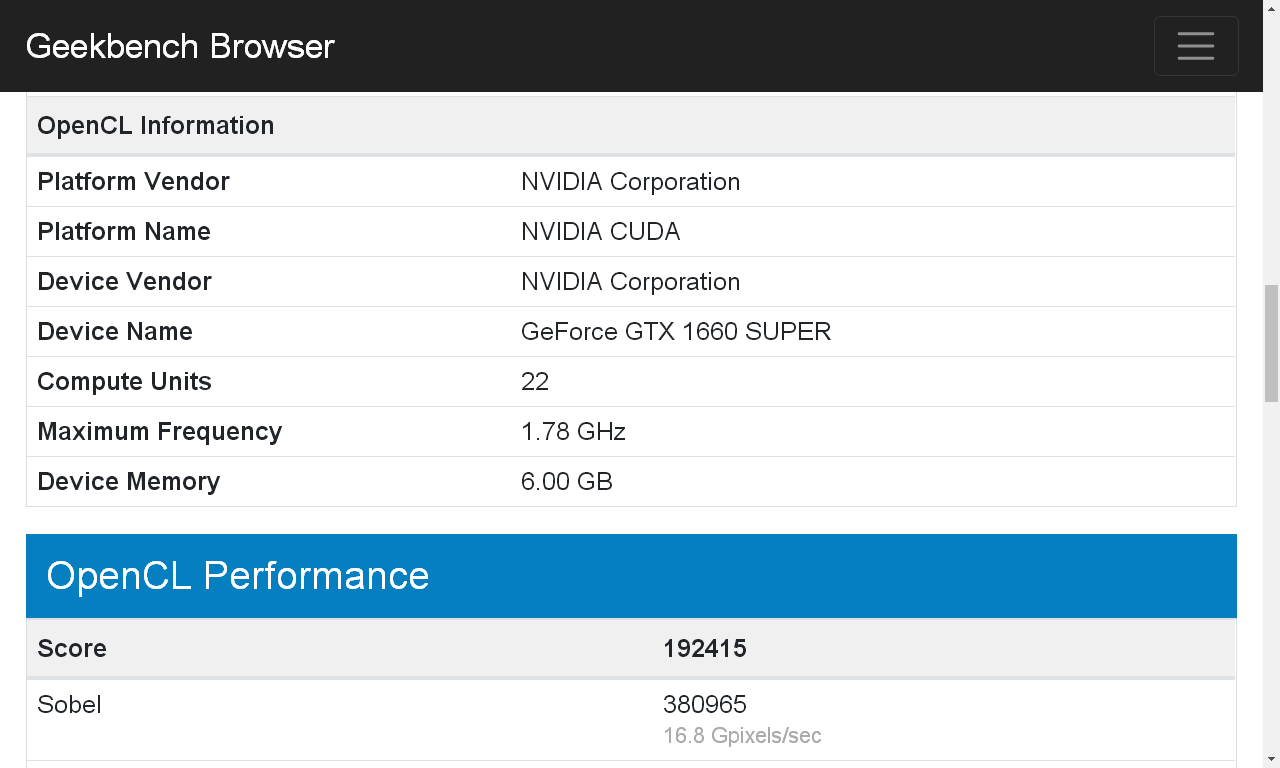The image size is (1280, 768).
Task: Click the vertical scrollbar thumb
Action: 1271,343
